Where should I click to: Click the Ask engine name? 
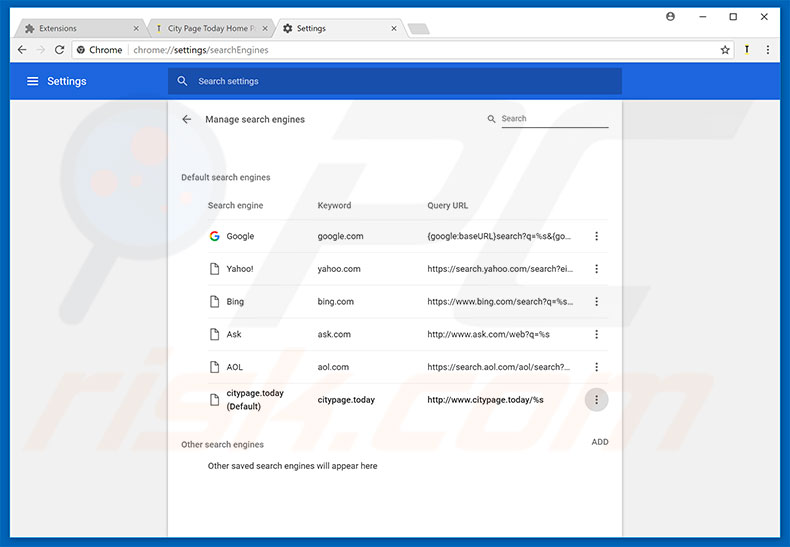click(x=234, y=334)
